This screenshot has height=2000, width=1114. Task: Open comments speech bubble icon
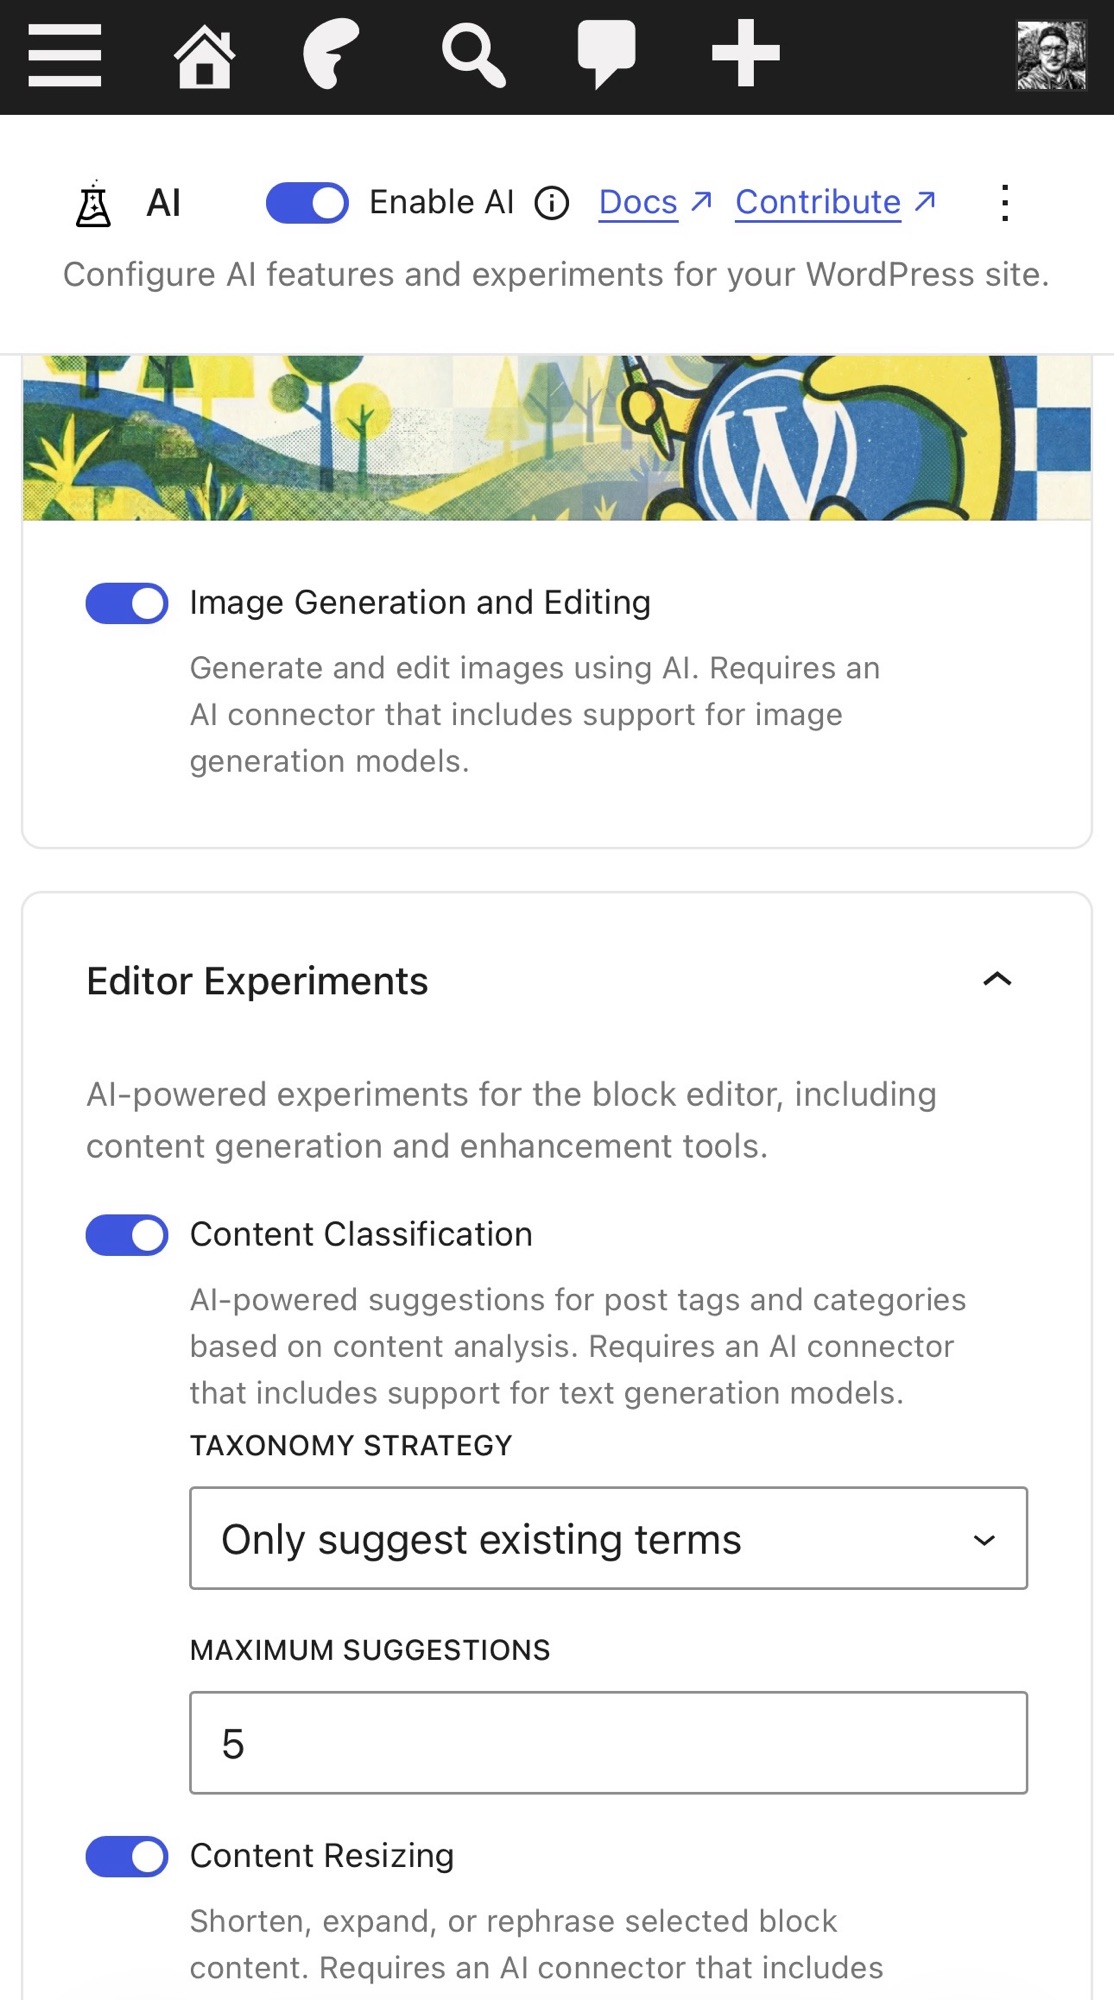click(606, 54)
